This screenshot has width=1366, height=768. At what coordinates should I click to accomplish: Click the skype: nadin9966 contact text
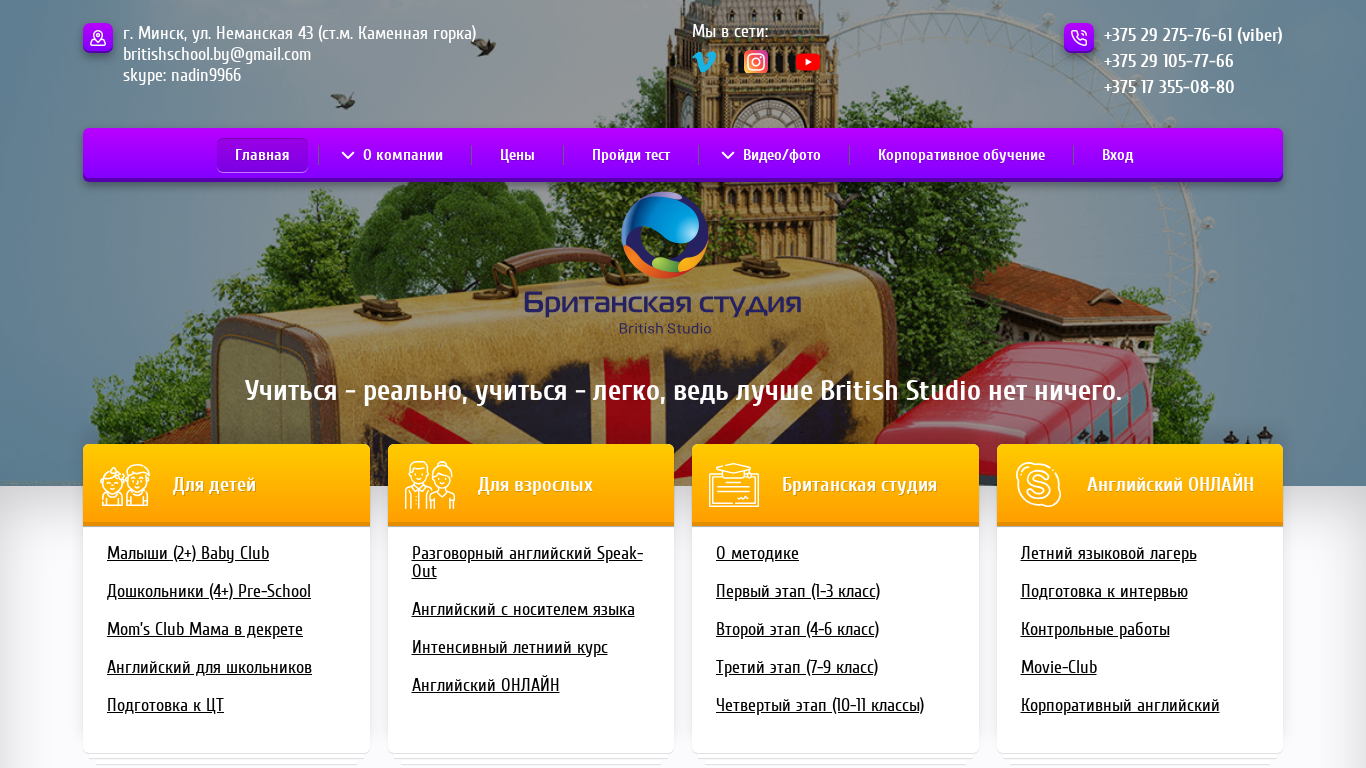point(182,75)
